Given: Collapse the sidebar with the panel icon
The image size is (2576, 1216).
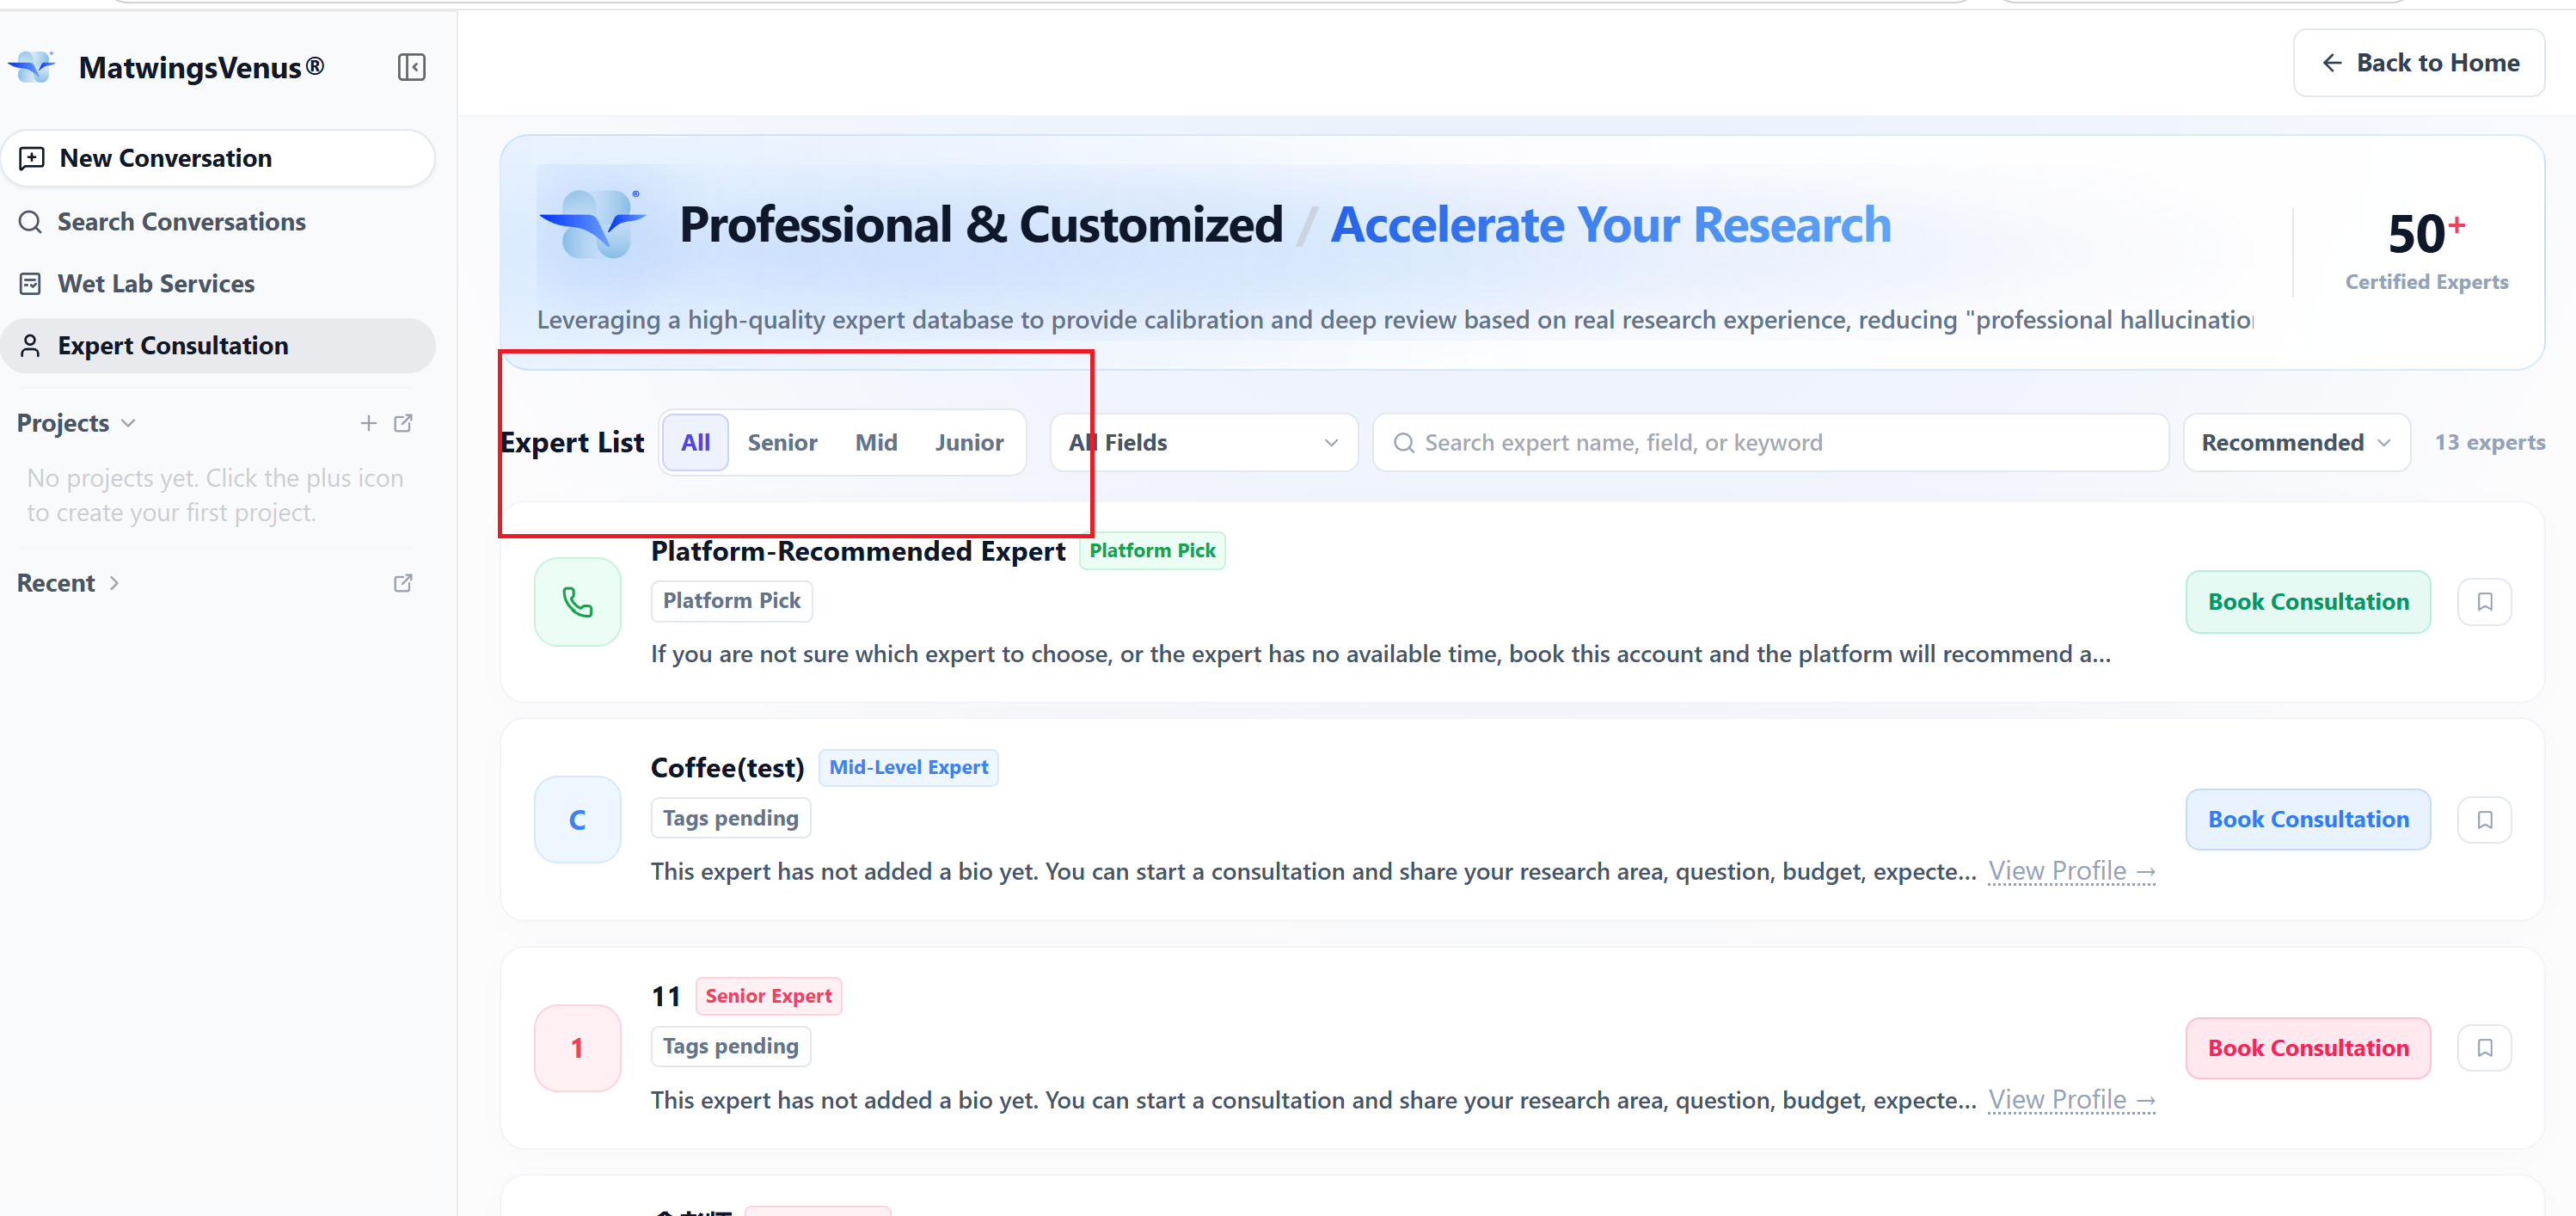Looking at the screenshot, I should coord(411,67).
